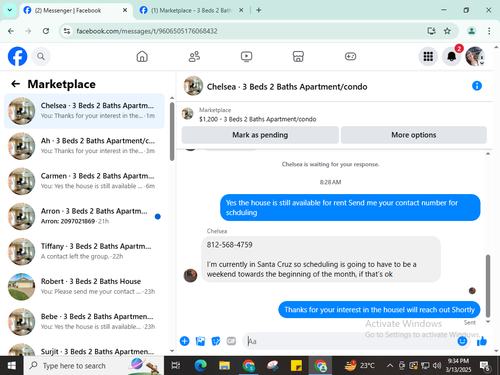Click the 'Yes the house is still available' message bubble

350,207
